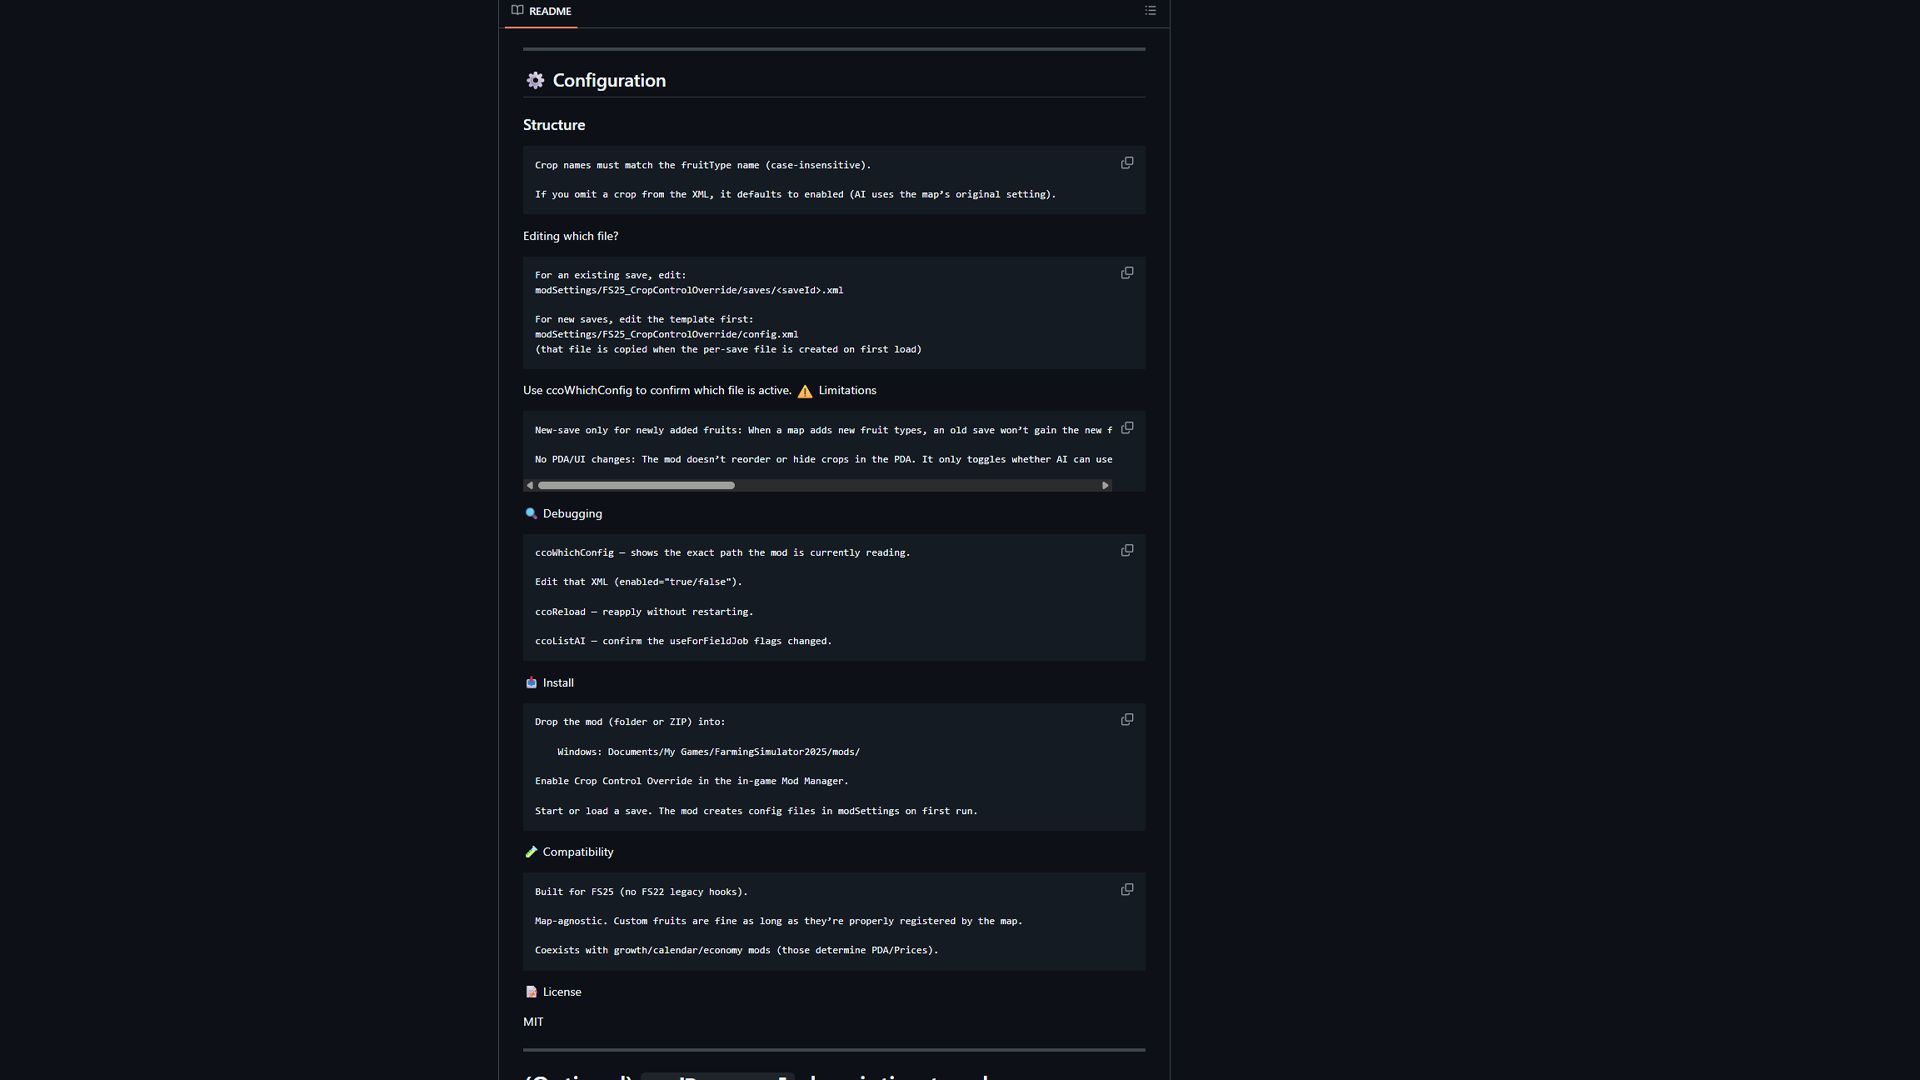Click the Configuration heading
The image size is (1920, 1080).
pos(608,81)
